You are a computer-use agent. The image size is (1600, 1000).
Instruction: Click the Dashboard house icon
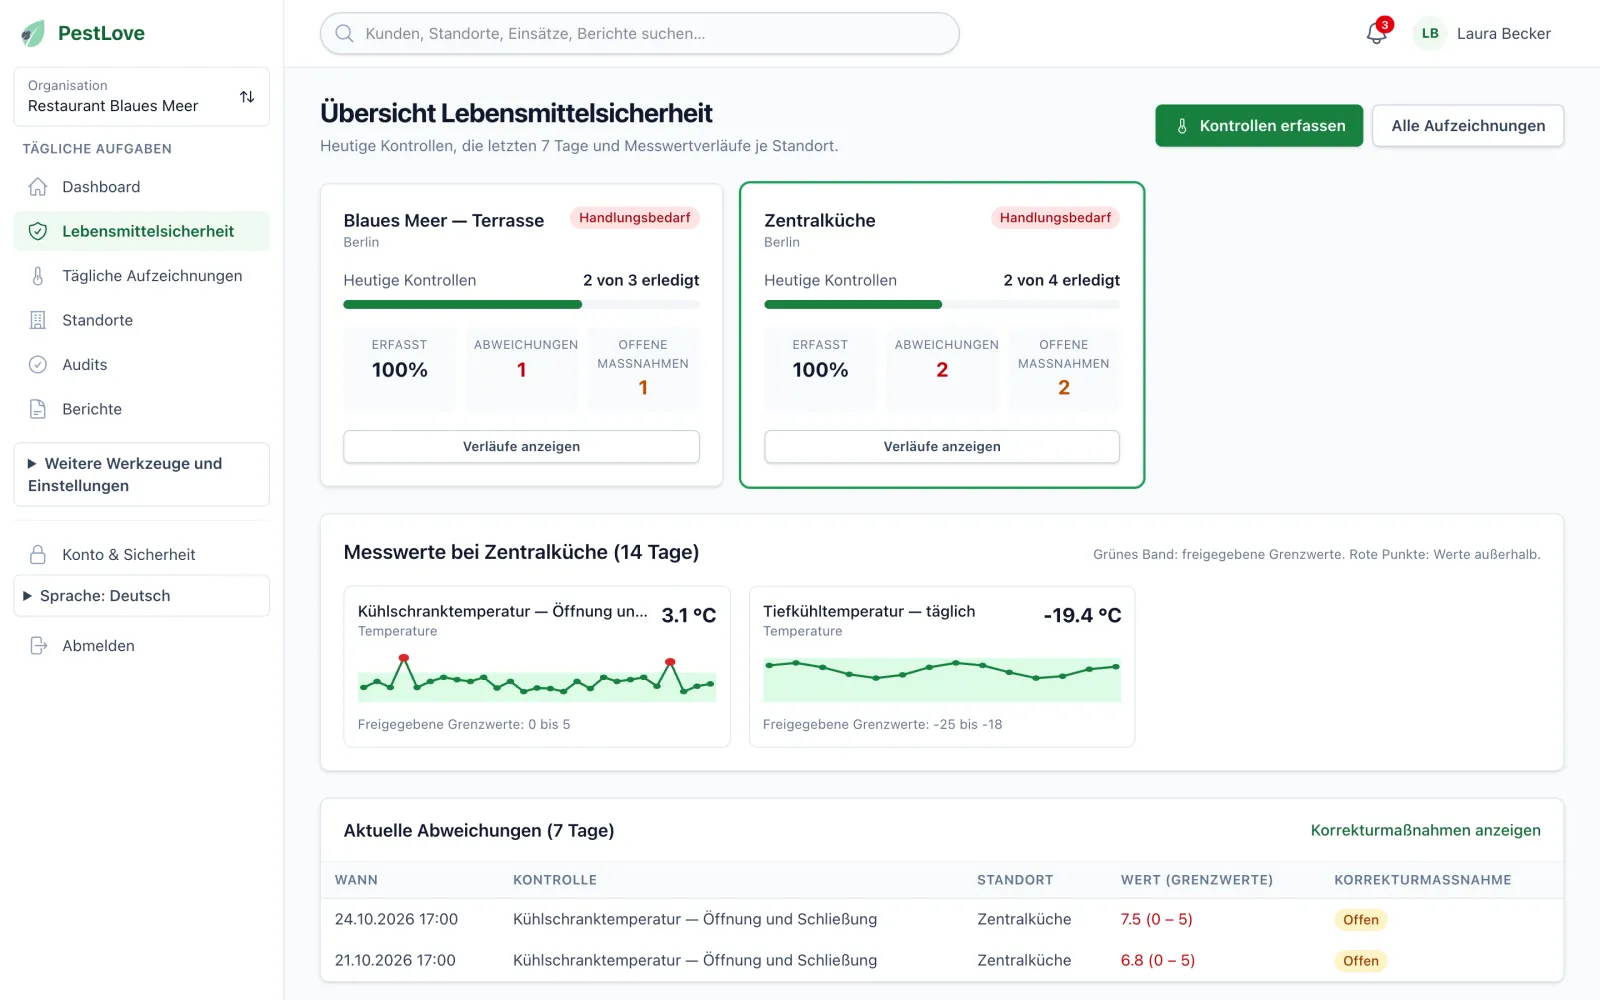point(38,187)
